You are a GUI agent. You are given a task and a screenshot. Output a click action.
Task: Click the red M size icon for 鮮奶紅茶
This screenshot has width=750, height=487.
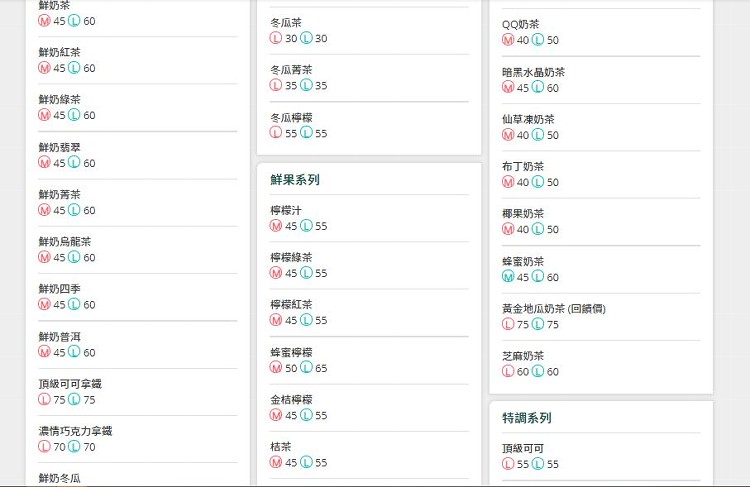(x=44, y=68)
